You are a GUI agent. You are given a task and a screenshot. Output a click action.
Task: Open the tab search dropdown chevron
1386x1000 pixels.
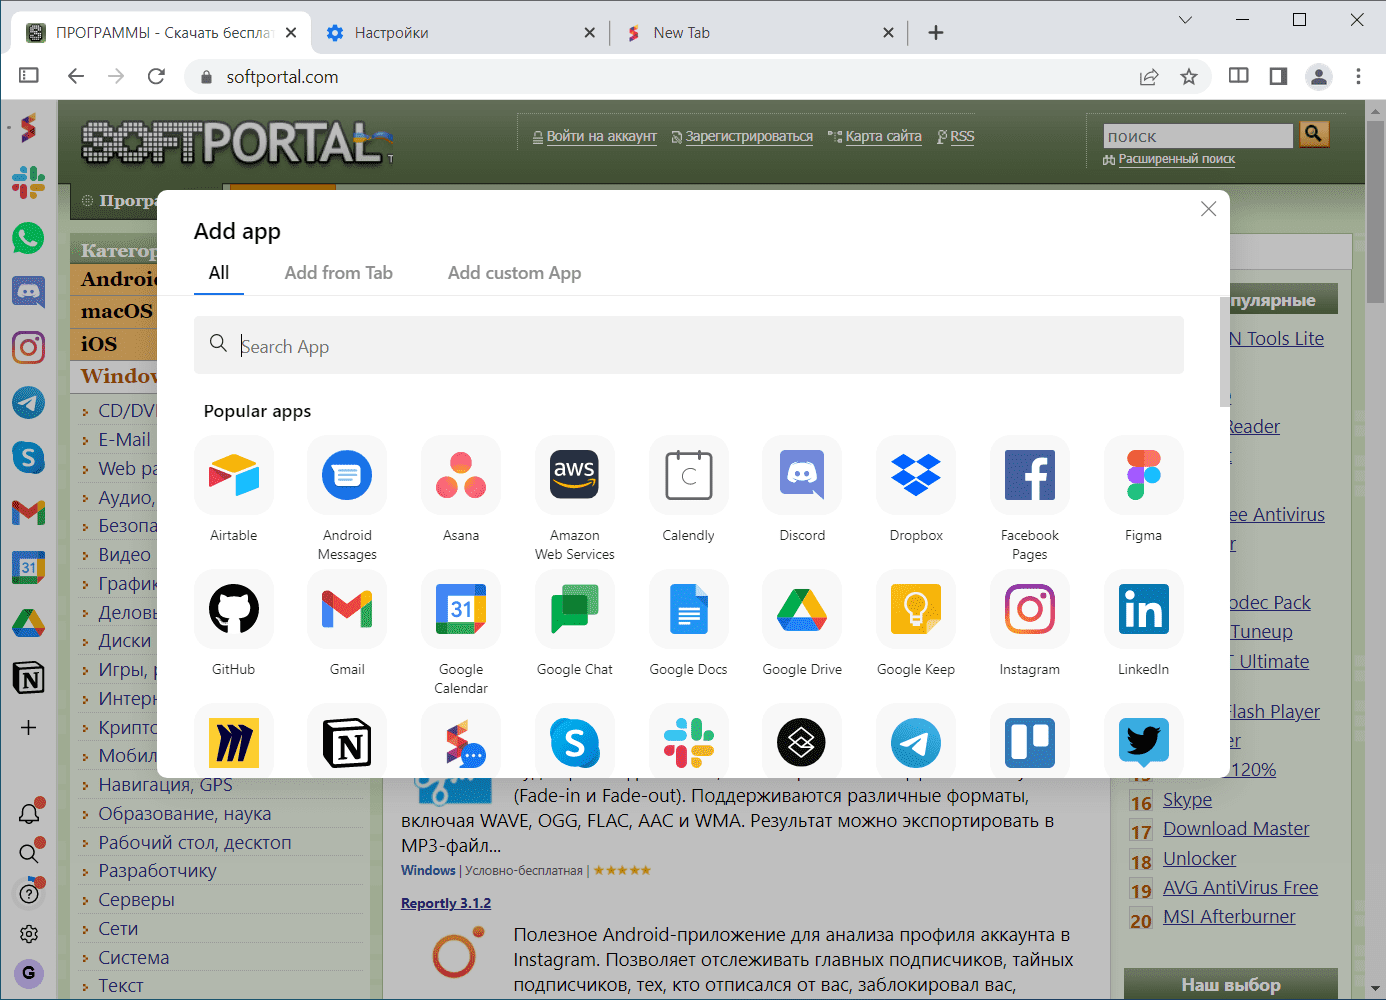[x=1185, y=20]
